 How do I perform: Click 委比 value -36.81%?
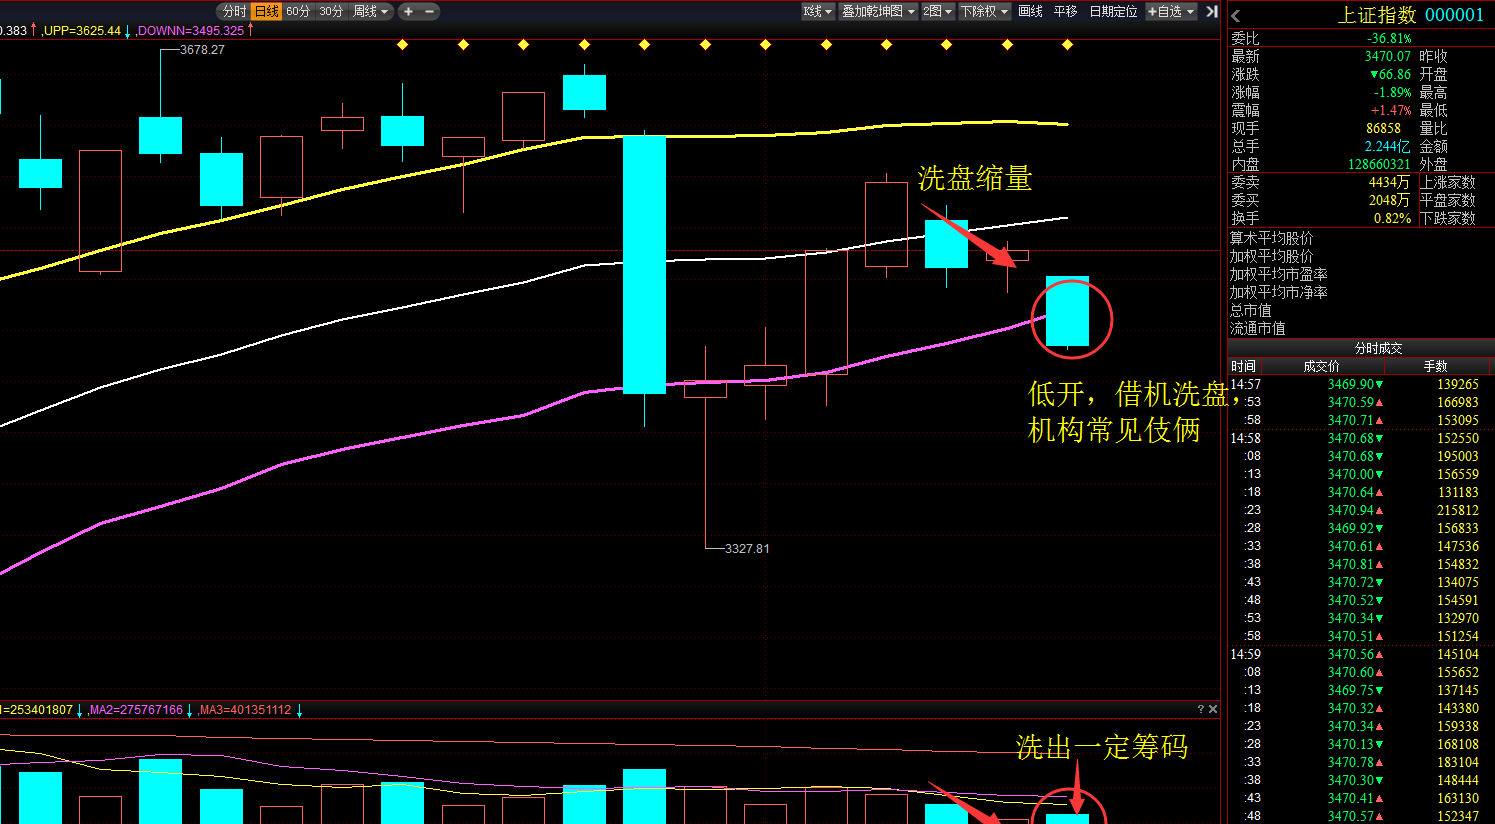pyautogui.click(x=1390, y=39)
